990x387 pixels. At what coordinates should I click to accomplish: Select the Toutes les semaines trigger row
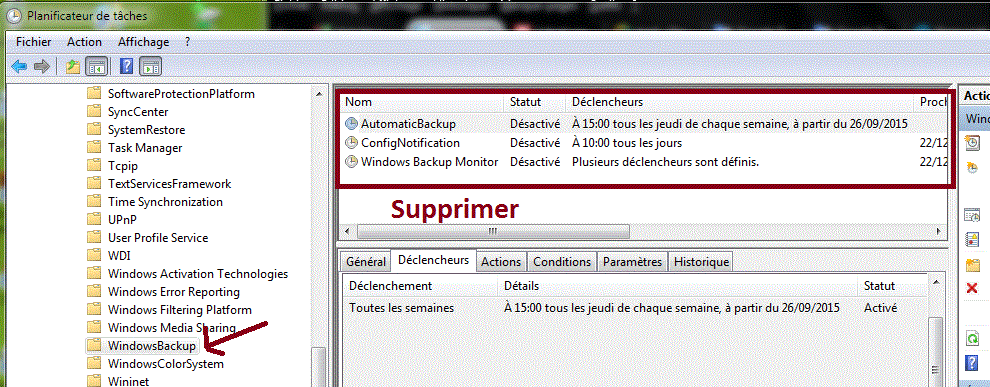tap(636, 308)
